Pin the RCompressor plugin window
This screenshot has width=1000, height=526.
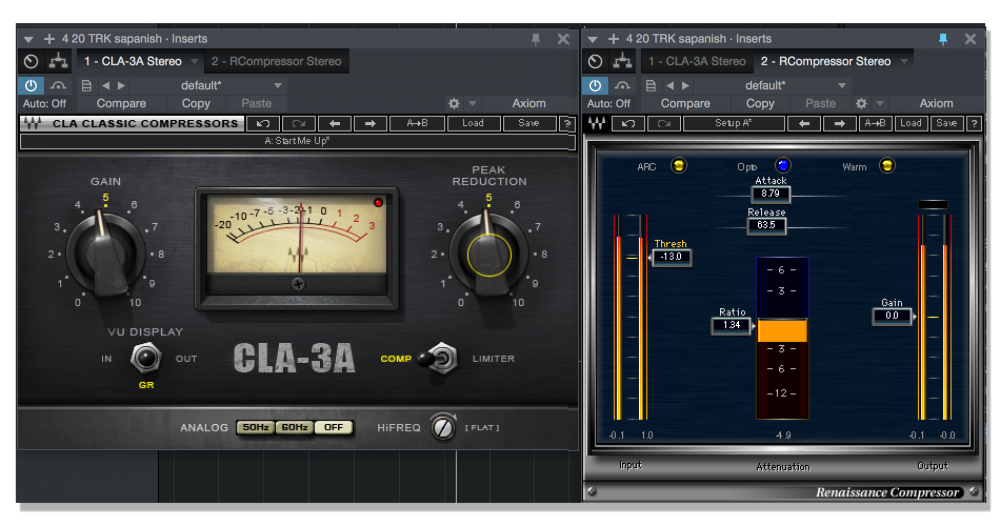943,39
